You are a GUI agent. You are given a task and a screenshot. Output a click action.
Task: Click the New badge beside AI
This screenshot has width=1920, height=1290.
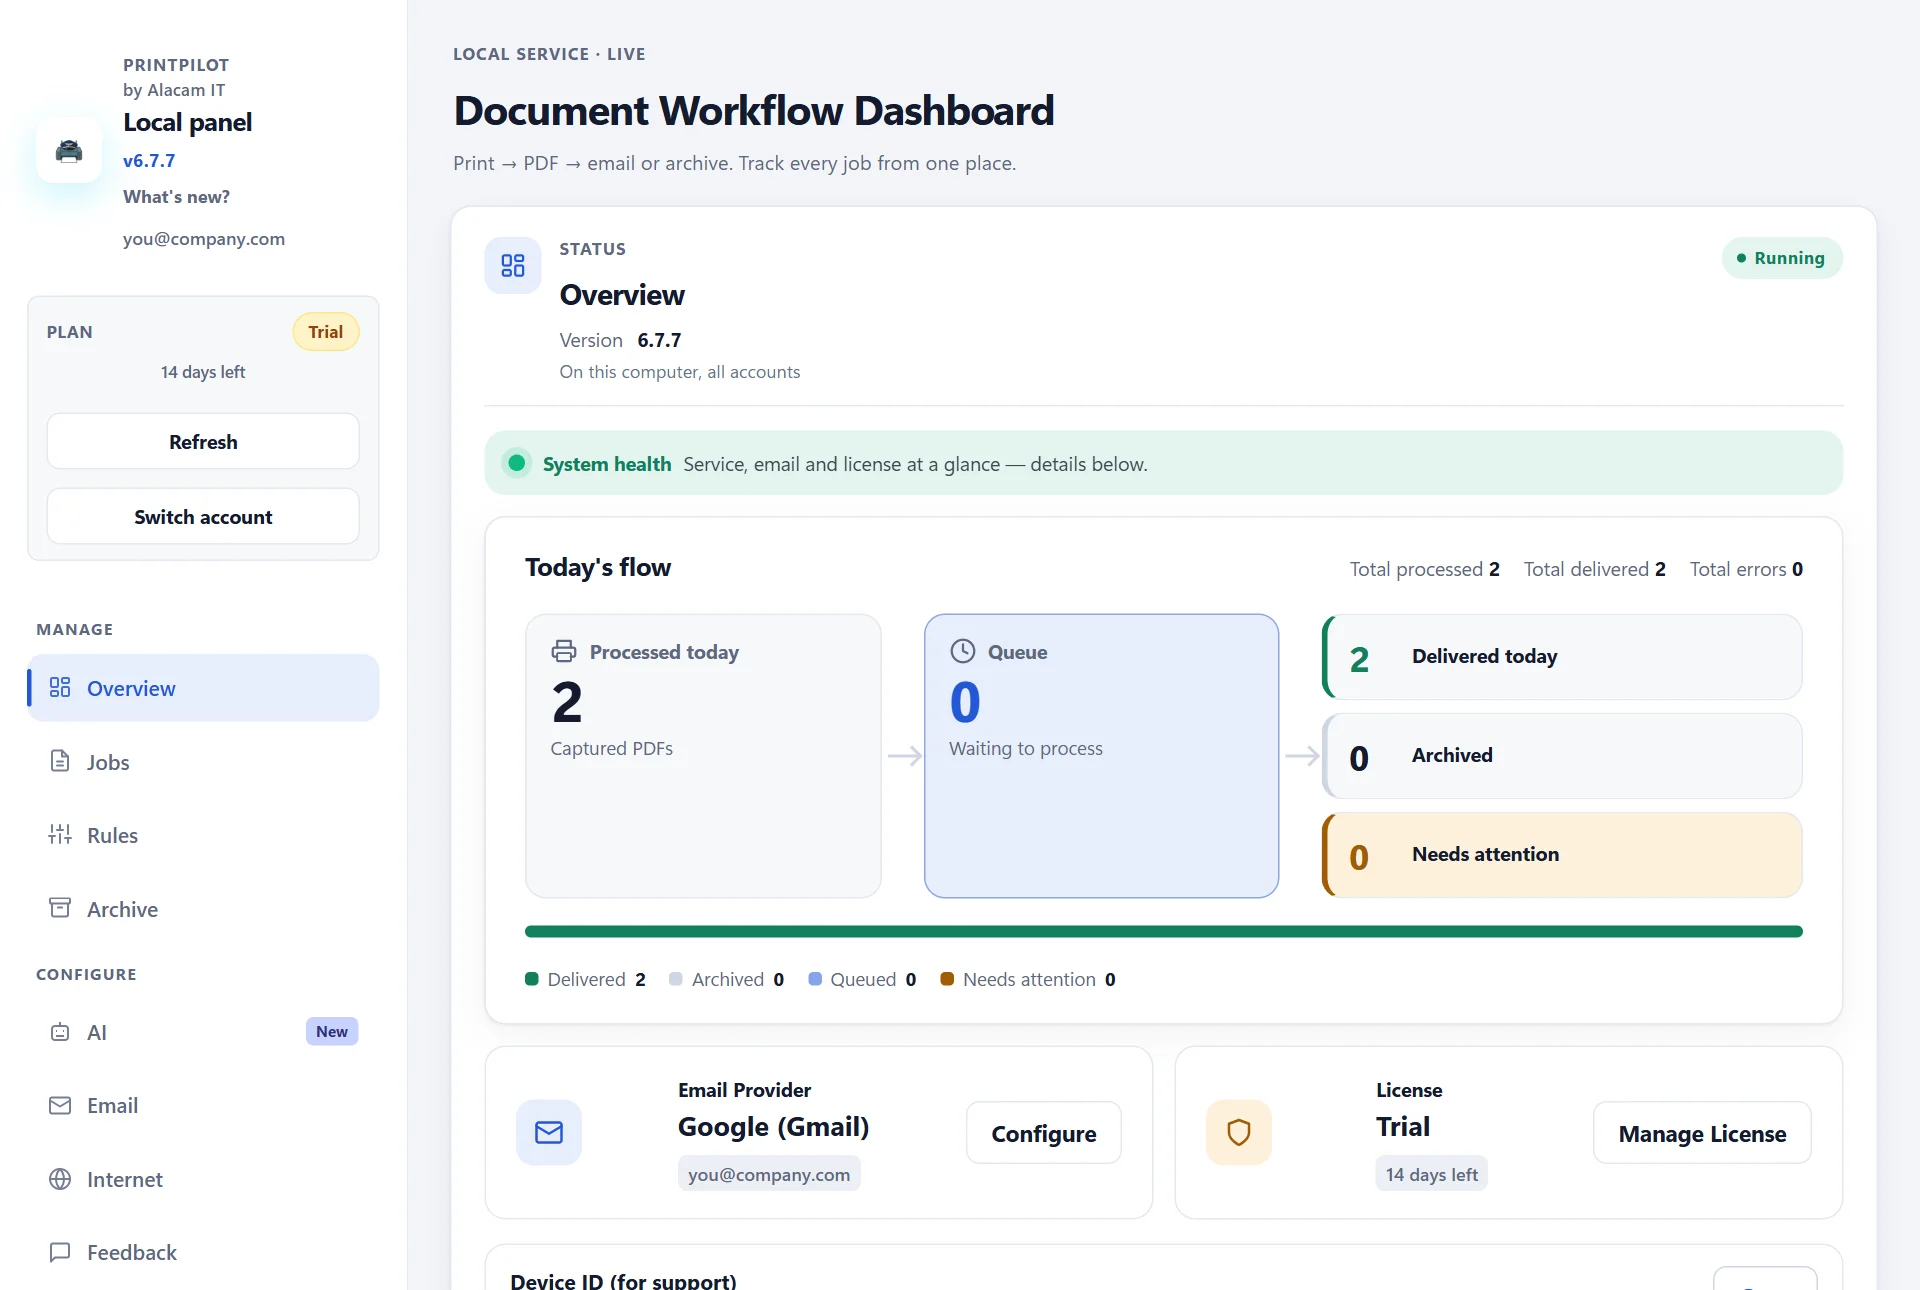point(332,1031)
